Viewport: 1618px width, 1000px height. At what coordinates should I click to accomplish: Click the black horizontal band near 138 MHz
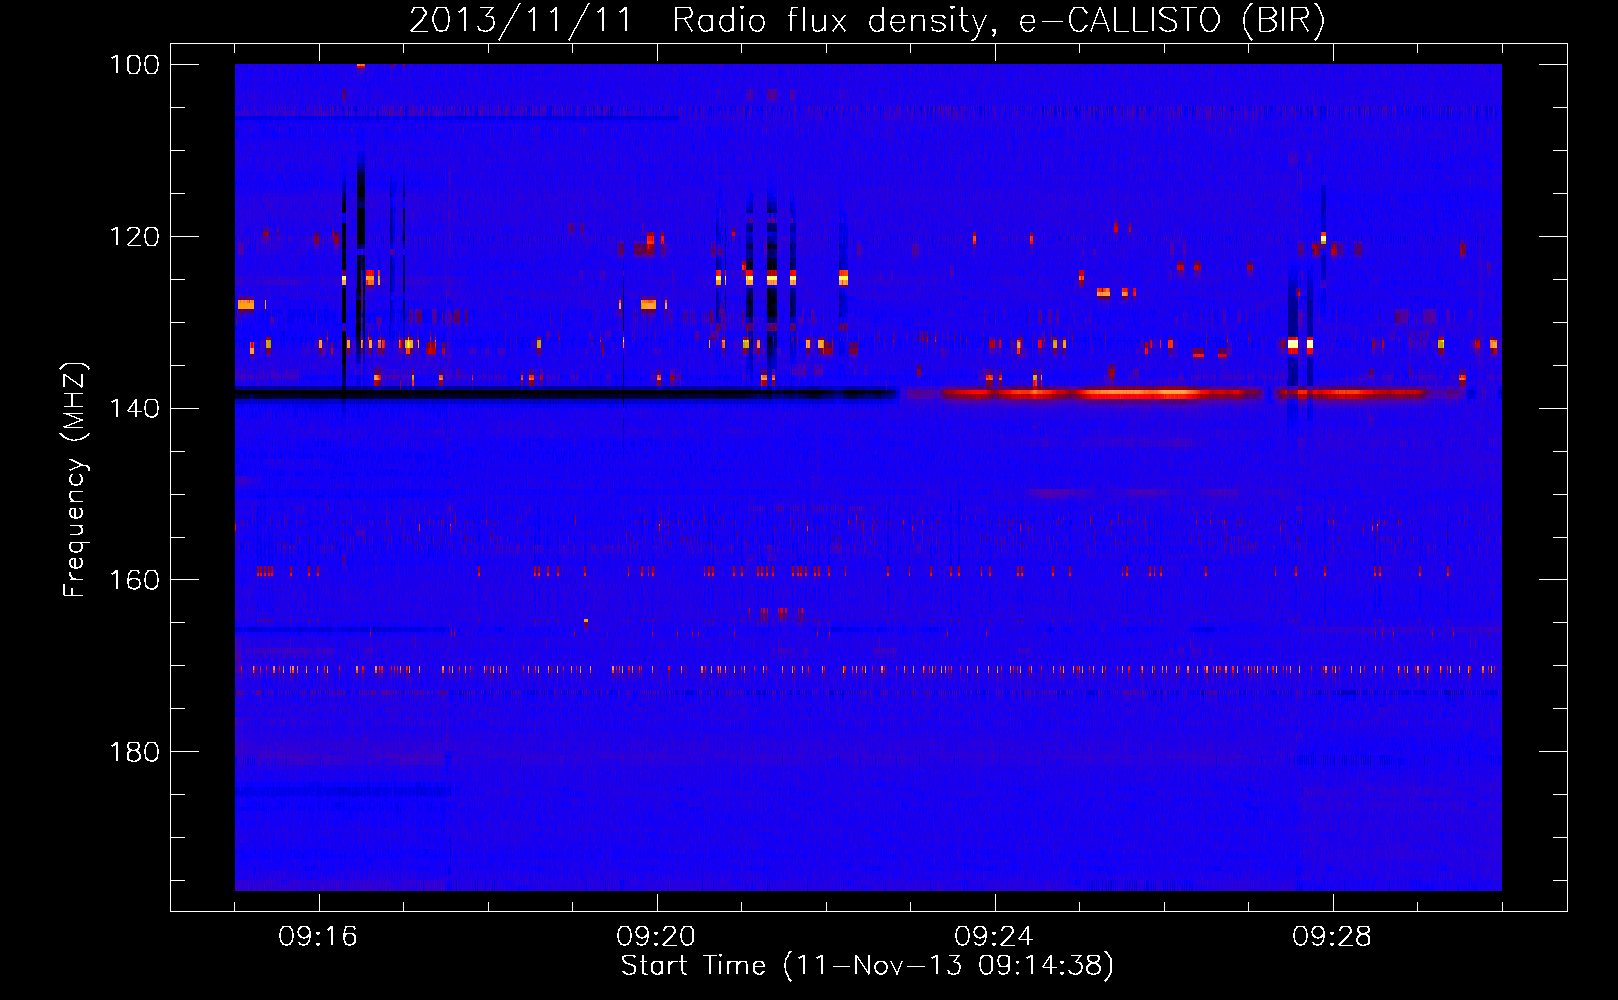click(x=565, y=394)
